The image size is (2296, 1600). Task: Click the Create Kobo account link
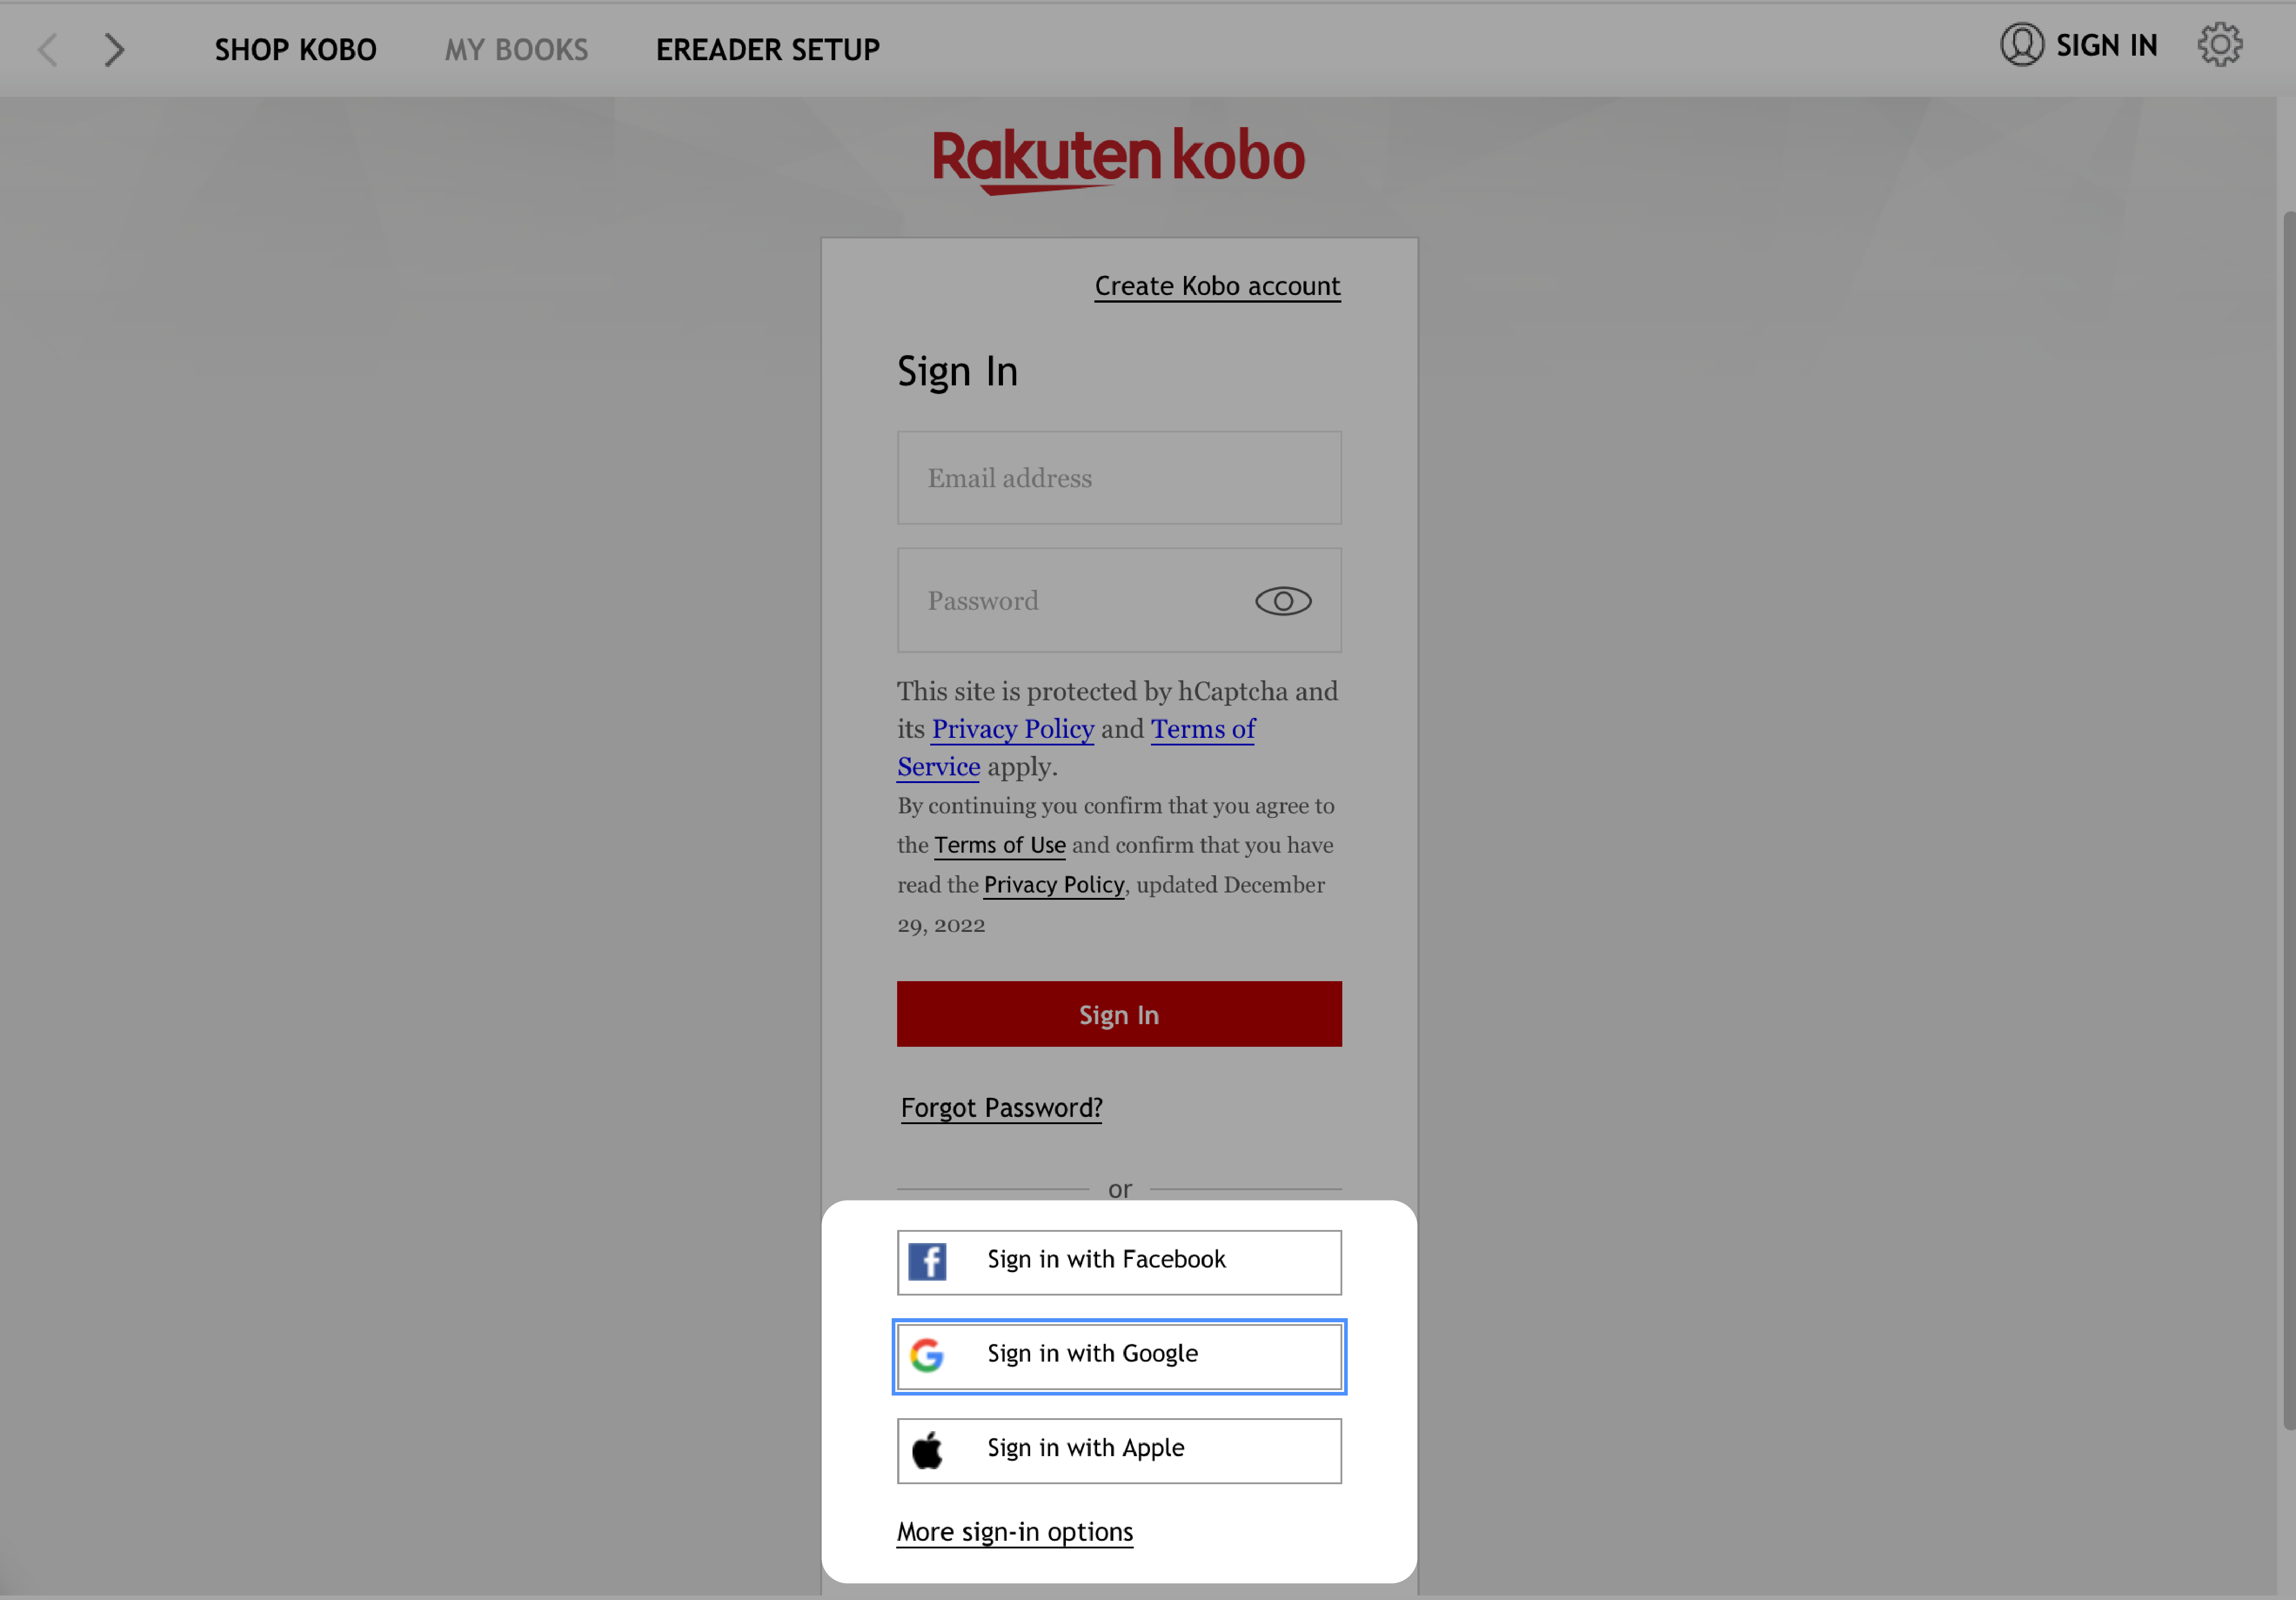[1216, 285]
